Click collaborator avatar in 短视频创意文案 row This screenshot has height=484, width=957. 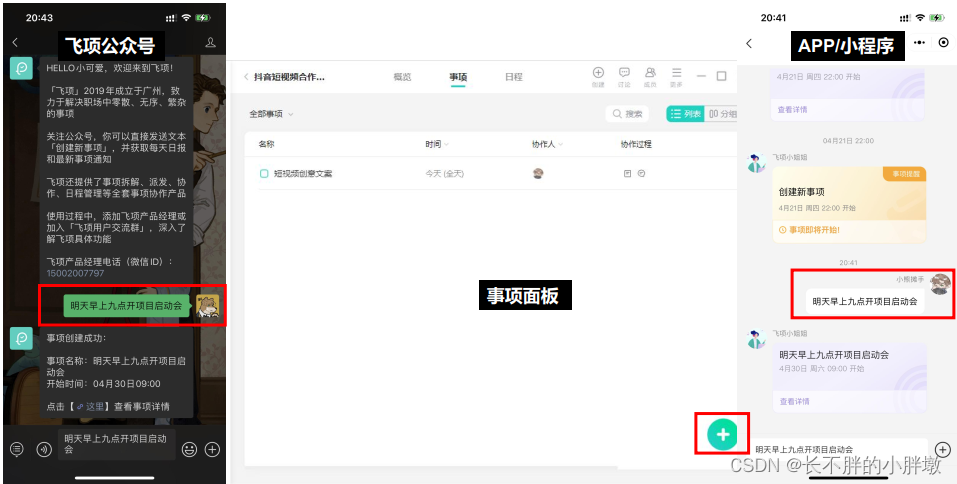point(538,174)
